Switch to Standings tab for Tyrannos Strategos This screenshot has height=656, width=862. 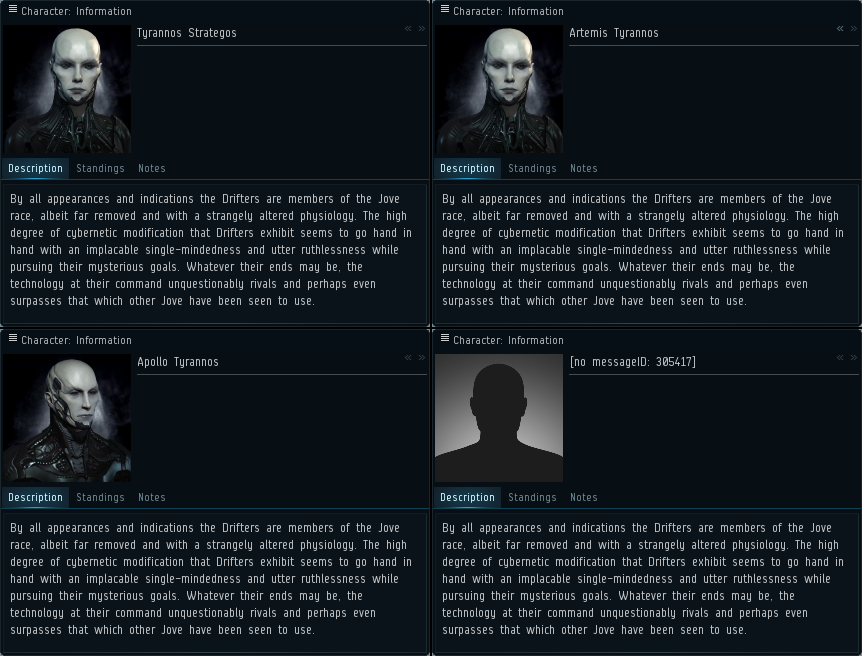coord(100,168)
